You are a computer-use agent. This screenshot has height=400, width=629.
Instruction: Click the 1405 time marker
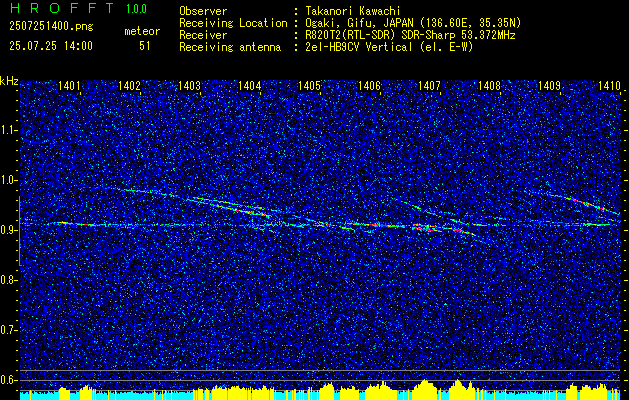(309, 86)
